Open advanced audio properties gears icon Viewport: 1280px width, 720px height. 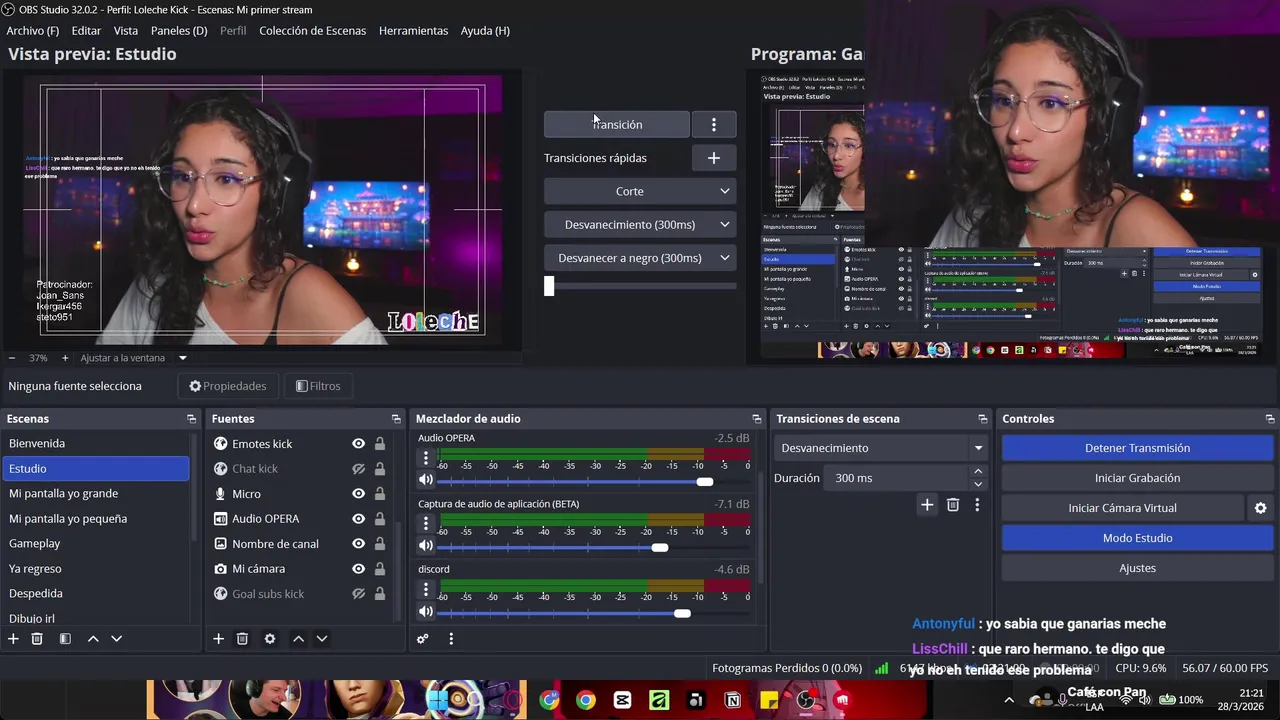tap(423, 638)
